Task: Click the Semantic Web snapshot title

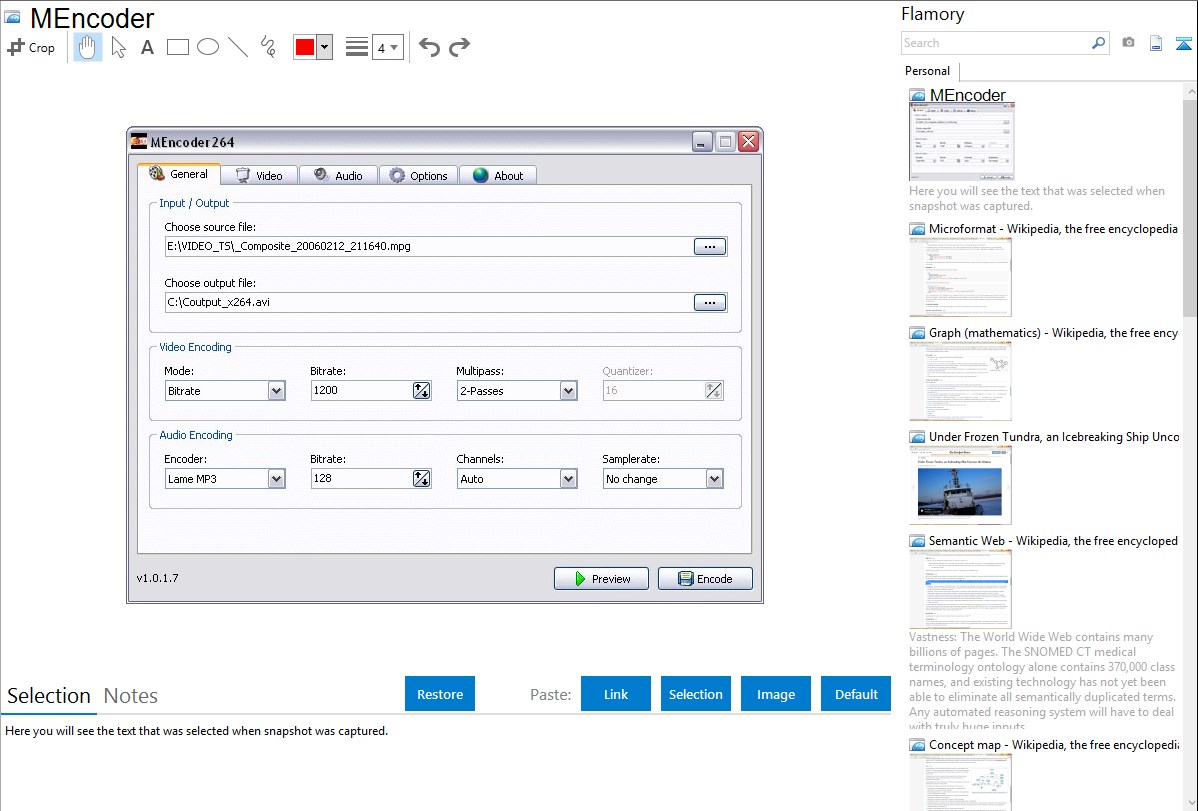Action: click(1053, 540)
